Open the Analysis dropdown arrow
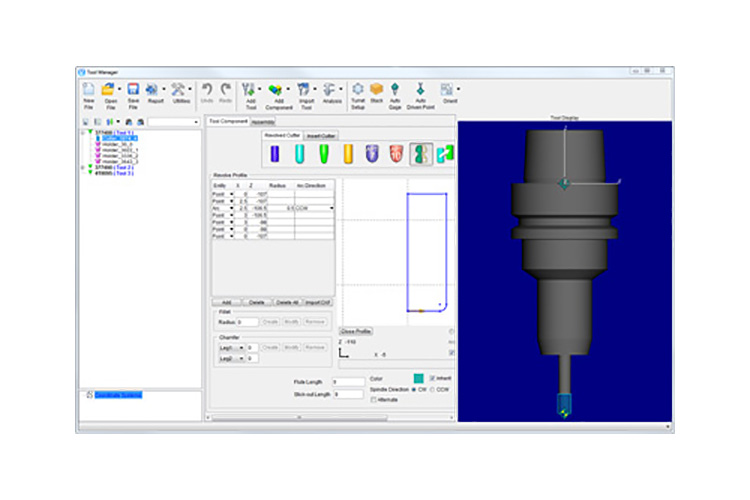750x500 pixels. 341,89
